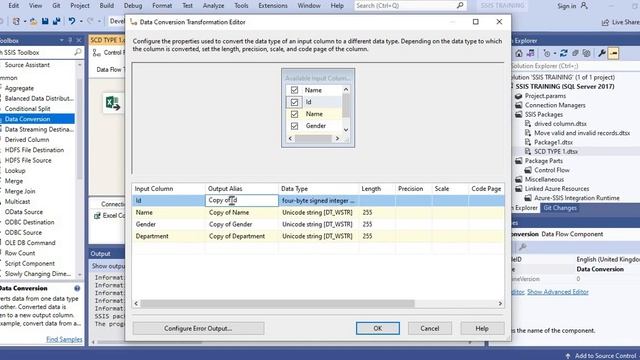
Task: Click the SSIS Toolbox search magnifier icon
Action: tap(78, 52)
